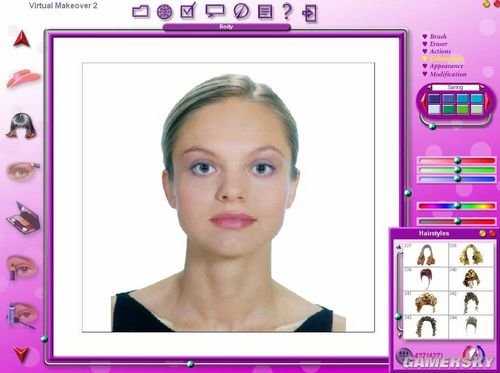This screenshot has height=373, width=500.
Task: Click the Hairstyles list down arrow
Action: 400,335
